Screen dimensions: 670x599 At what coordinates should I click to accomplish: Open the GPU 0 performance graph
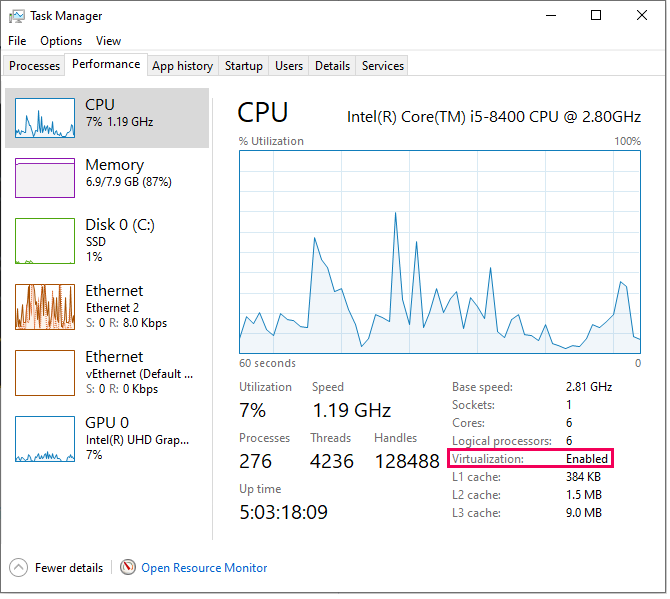tap(45, 439)
